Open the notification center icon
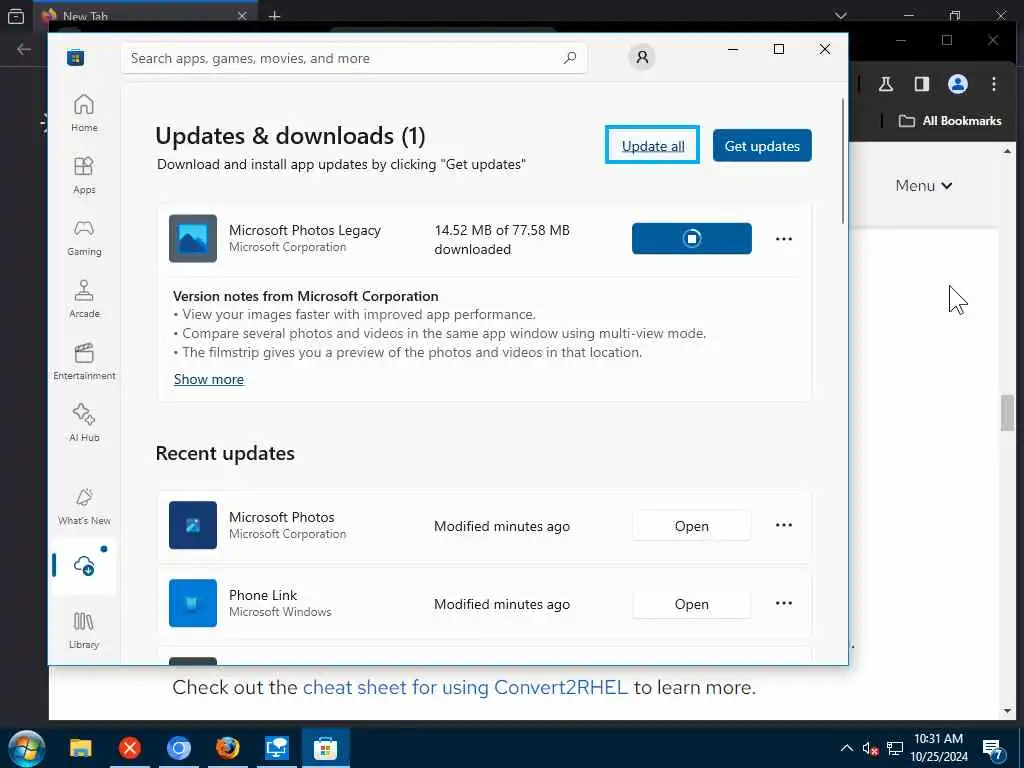Viewport: 1024px width, 768px height. (993, 748)
